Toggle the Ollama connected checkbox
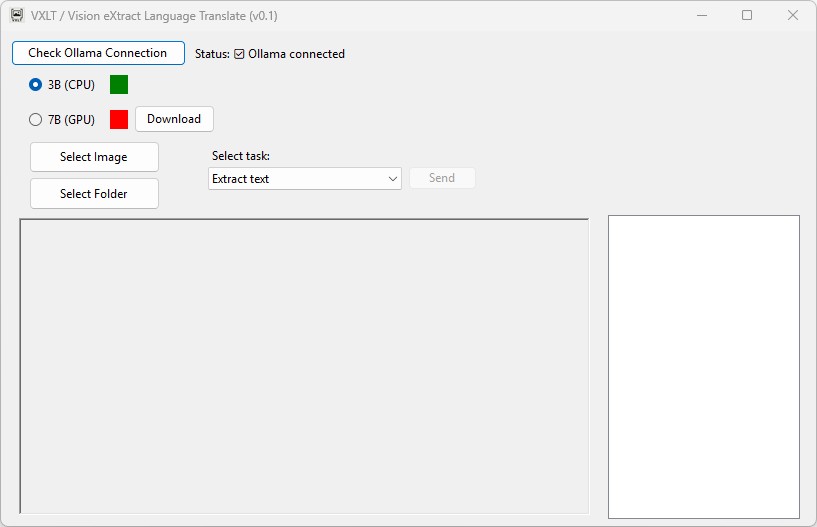The height and width of the screenshot is (527, 817). (239, 54)
